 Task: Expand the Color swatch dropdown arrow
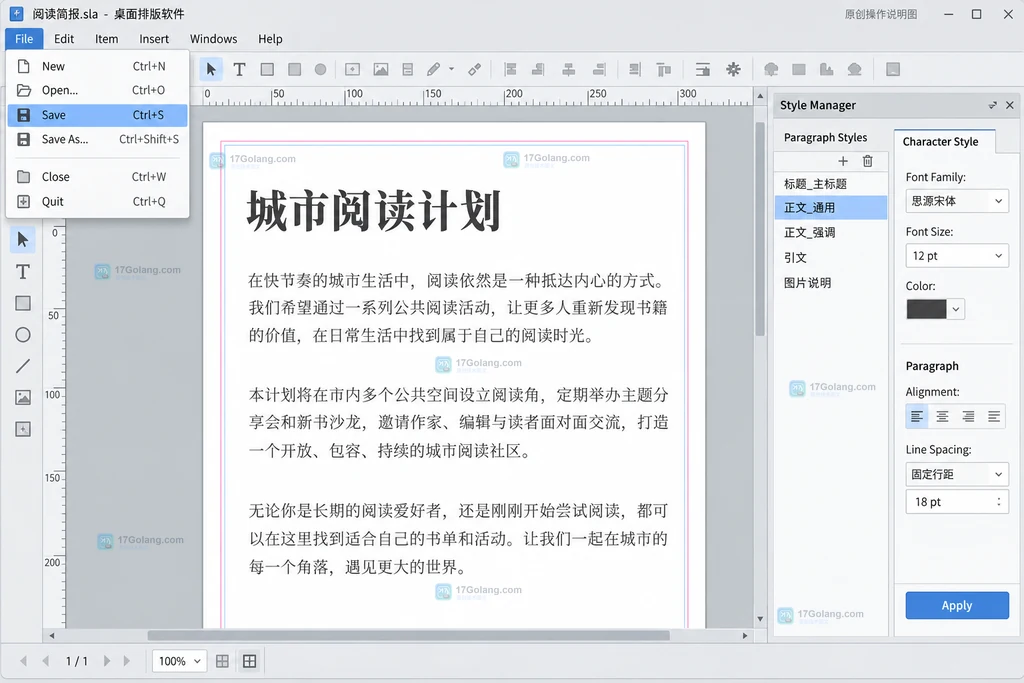coord(955,310)
